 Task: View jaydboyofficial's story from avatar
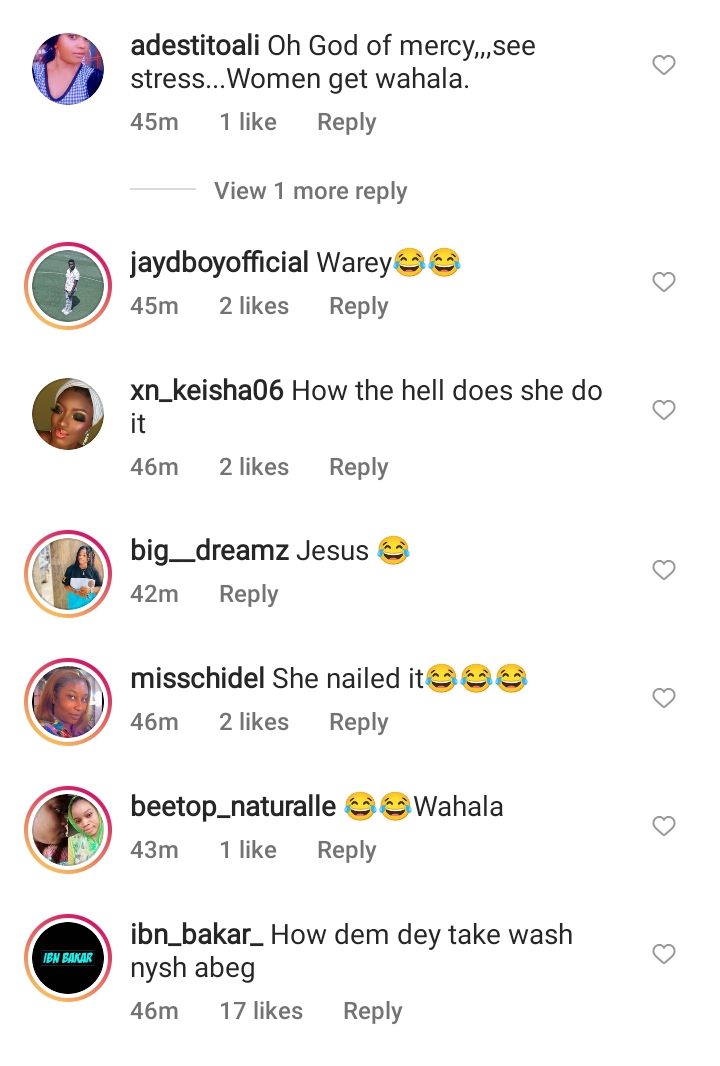pos(68,286)
